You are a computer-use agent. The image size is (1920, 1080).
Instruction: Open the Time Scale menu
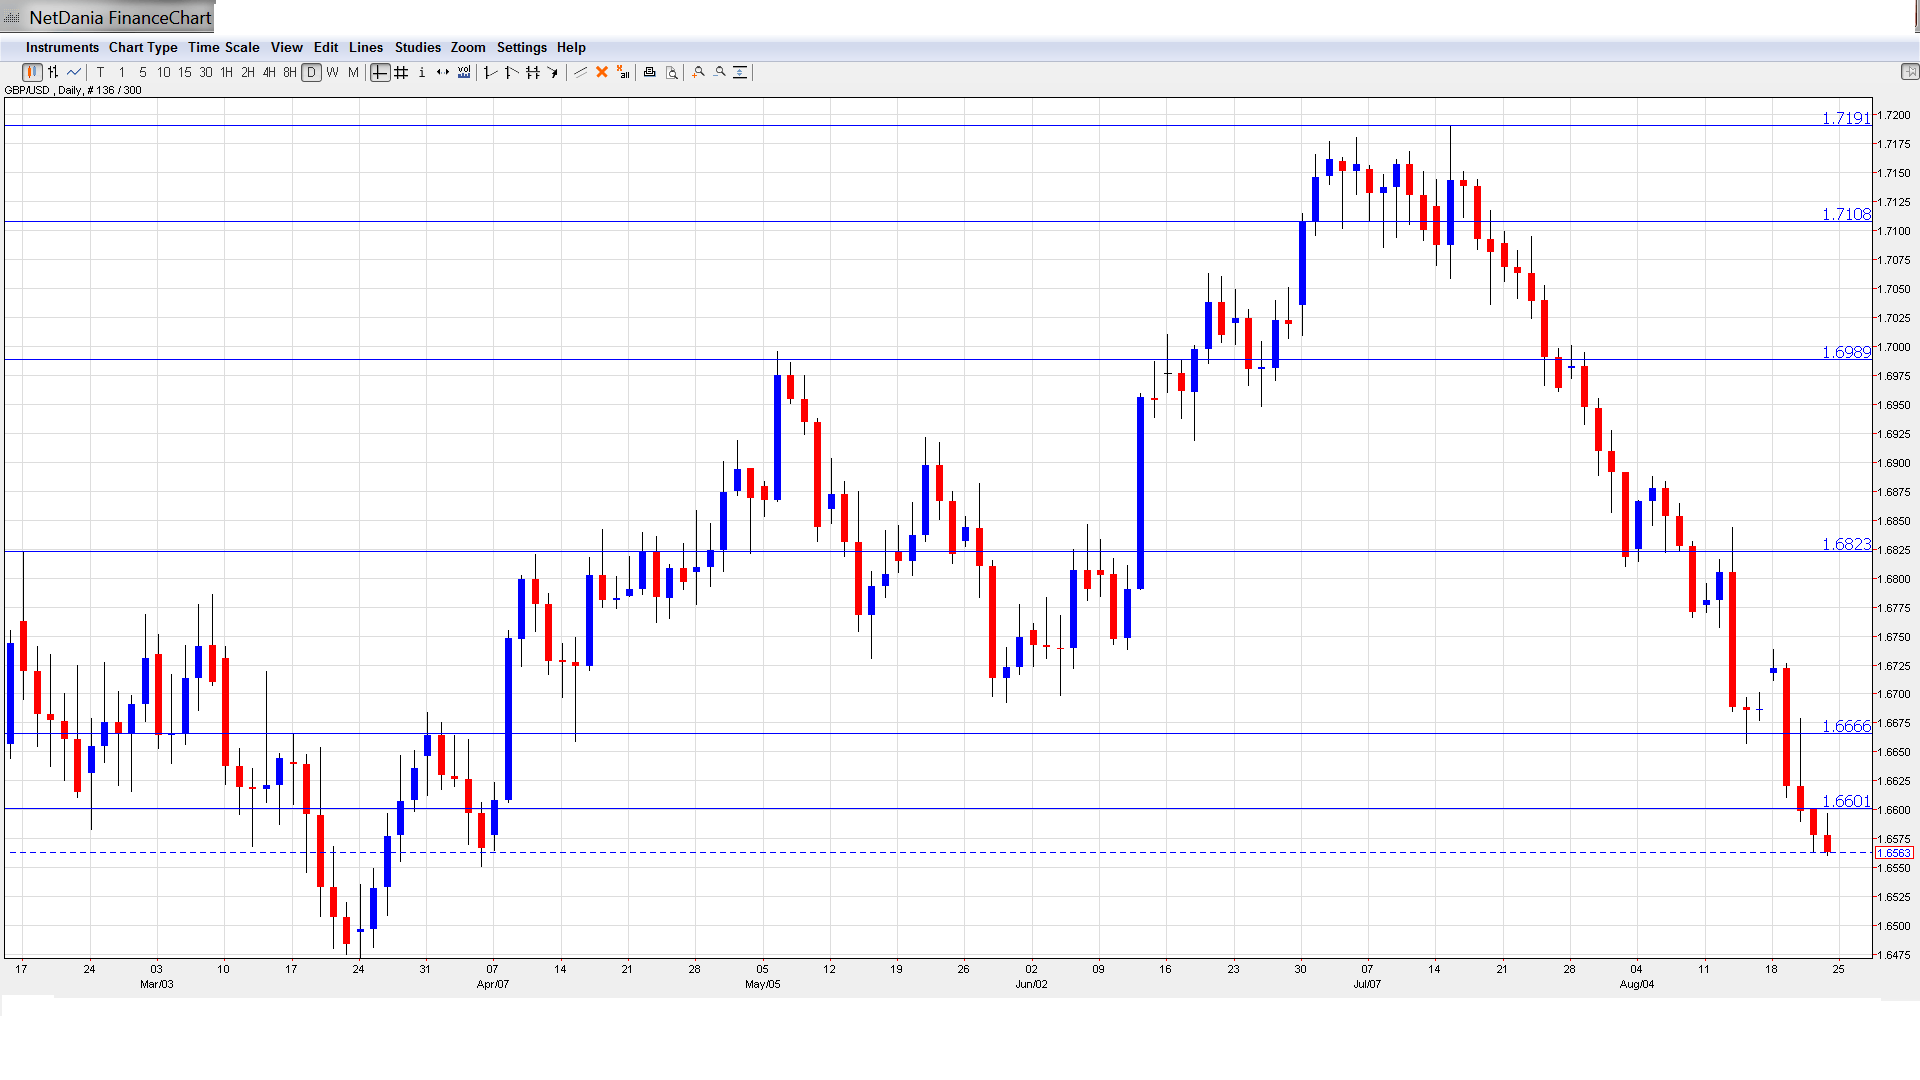pyautogui.click(x=223, y=47)
